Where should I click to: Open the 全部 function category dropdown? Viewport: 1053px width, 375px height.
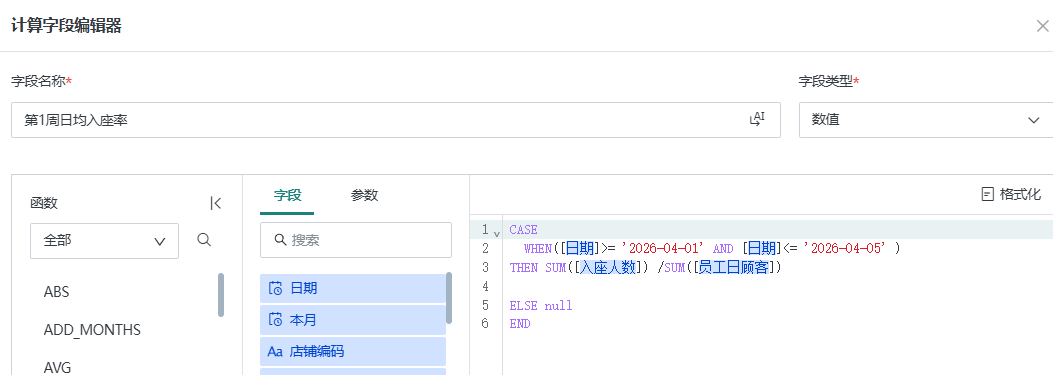coord(105,241)
